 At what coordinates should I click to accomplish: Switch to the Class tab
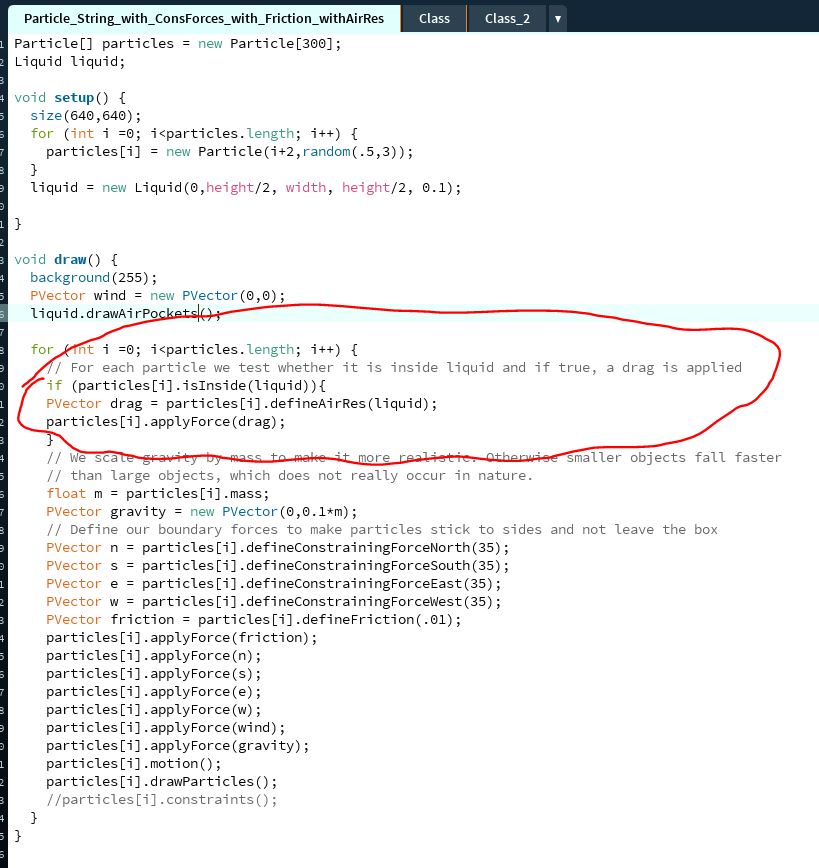click(434, 18)
